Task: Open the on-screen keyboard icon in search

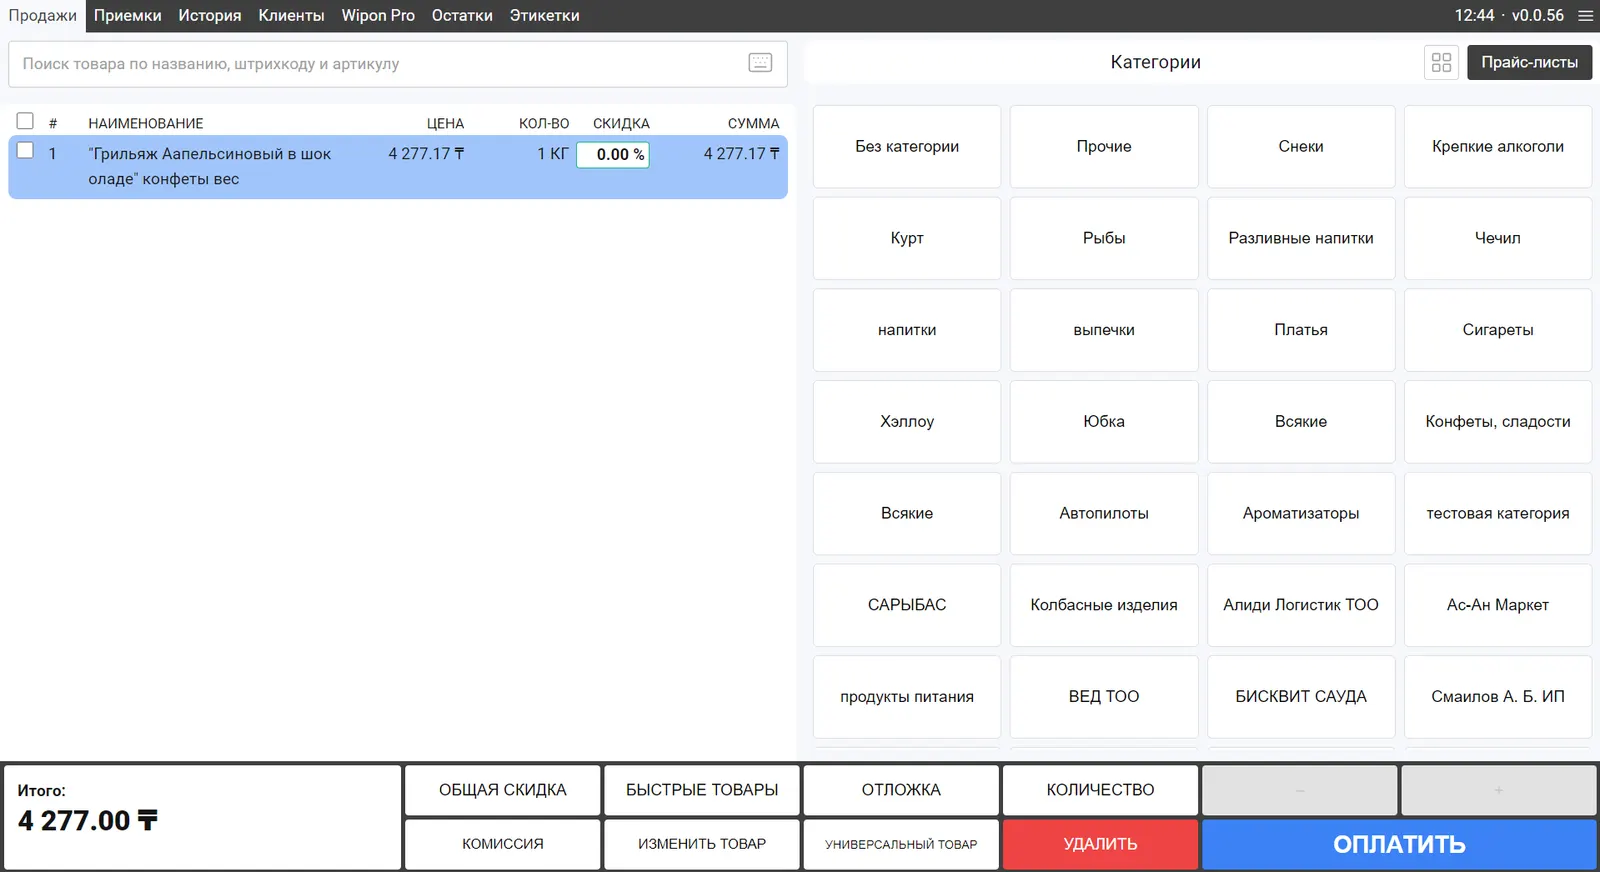Action: click(x=760, y=63)
